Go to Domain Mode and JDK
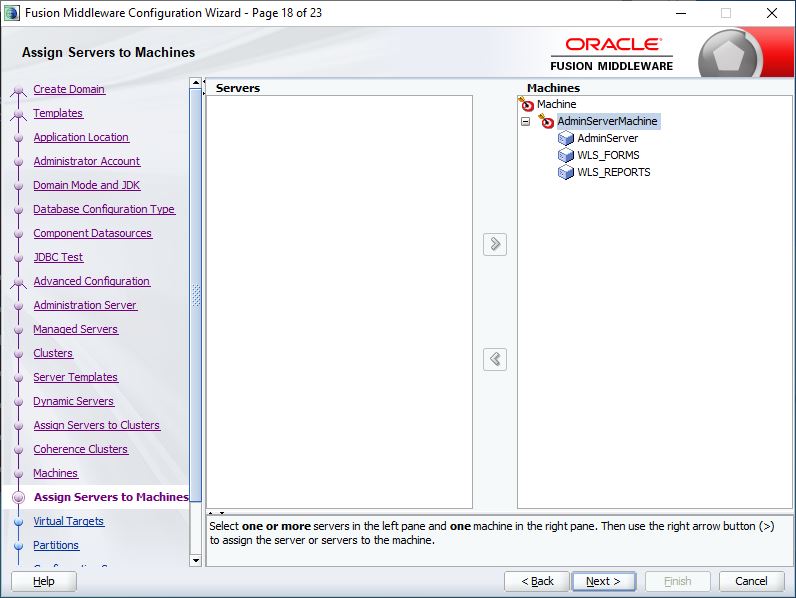 (86, 185)
